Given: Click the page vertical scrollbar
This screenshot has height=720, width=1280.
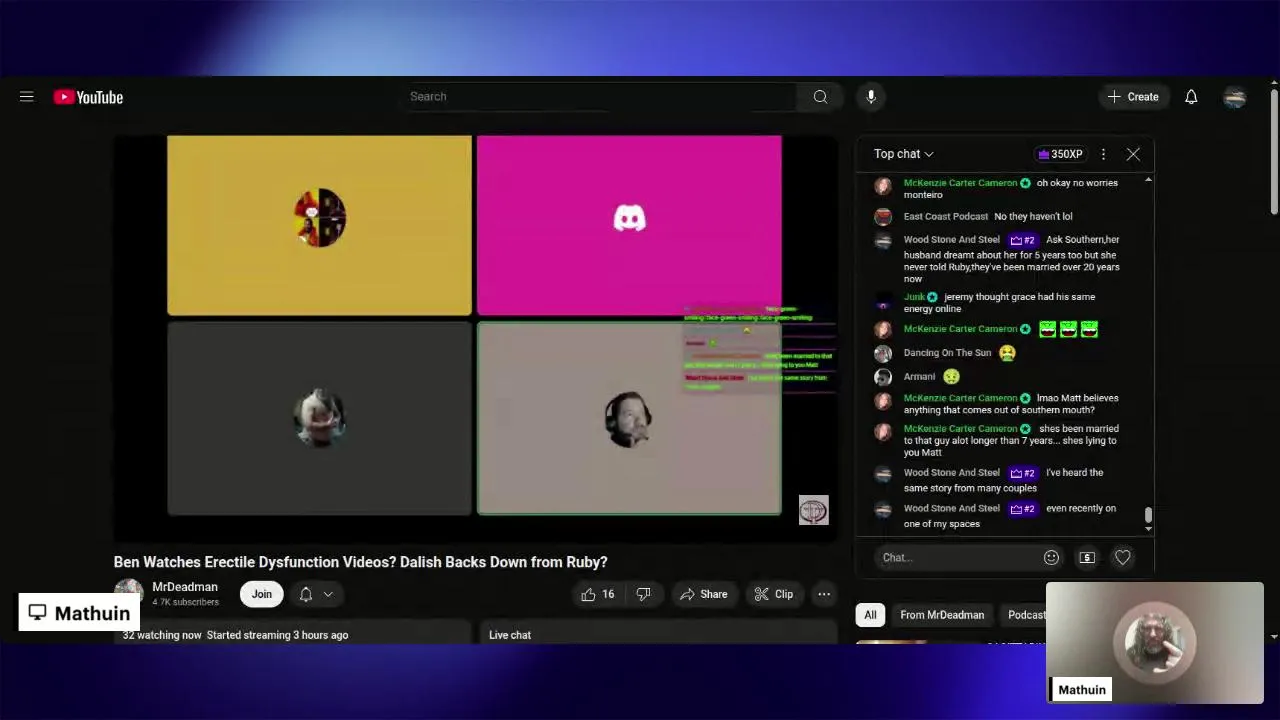Looking at the screenshot, I should tap(1274, 150).
